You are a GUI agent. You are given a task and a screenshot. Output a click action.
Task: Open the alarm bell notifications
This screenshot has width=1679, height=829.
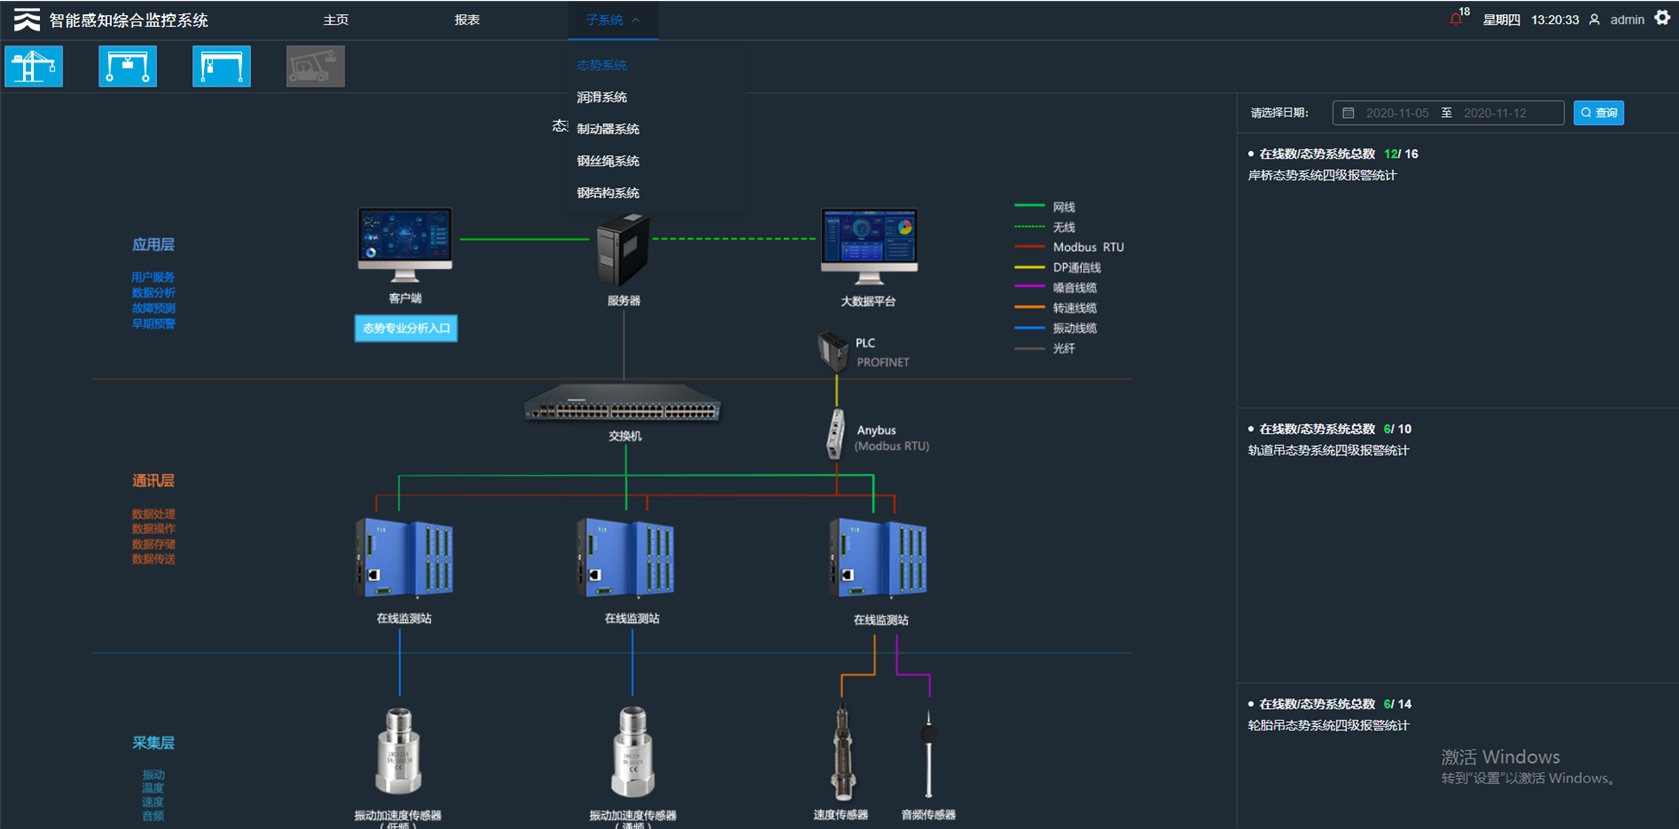tap(1456, 19)
